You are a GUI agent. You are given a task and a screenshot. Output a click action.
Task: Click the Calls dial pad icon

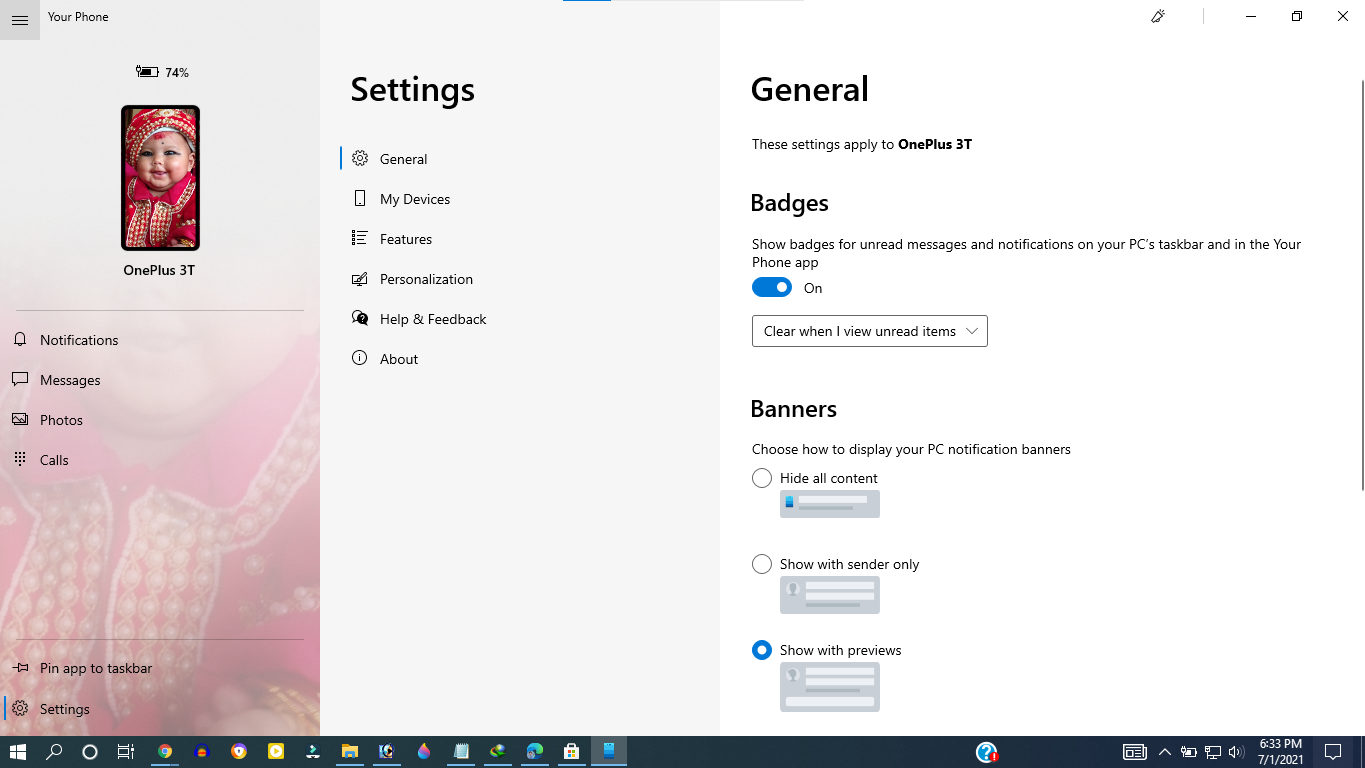click(x=20, y=460)
